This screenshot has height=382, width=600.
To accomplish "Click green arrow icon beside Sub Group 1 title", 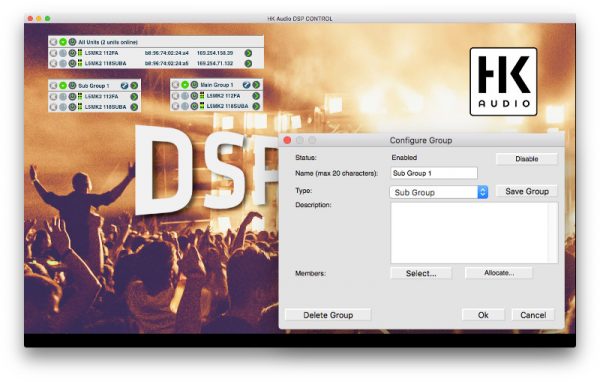I will coord(134,85).
